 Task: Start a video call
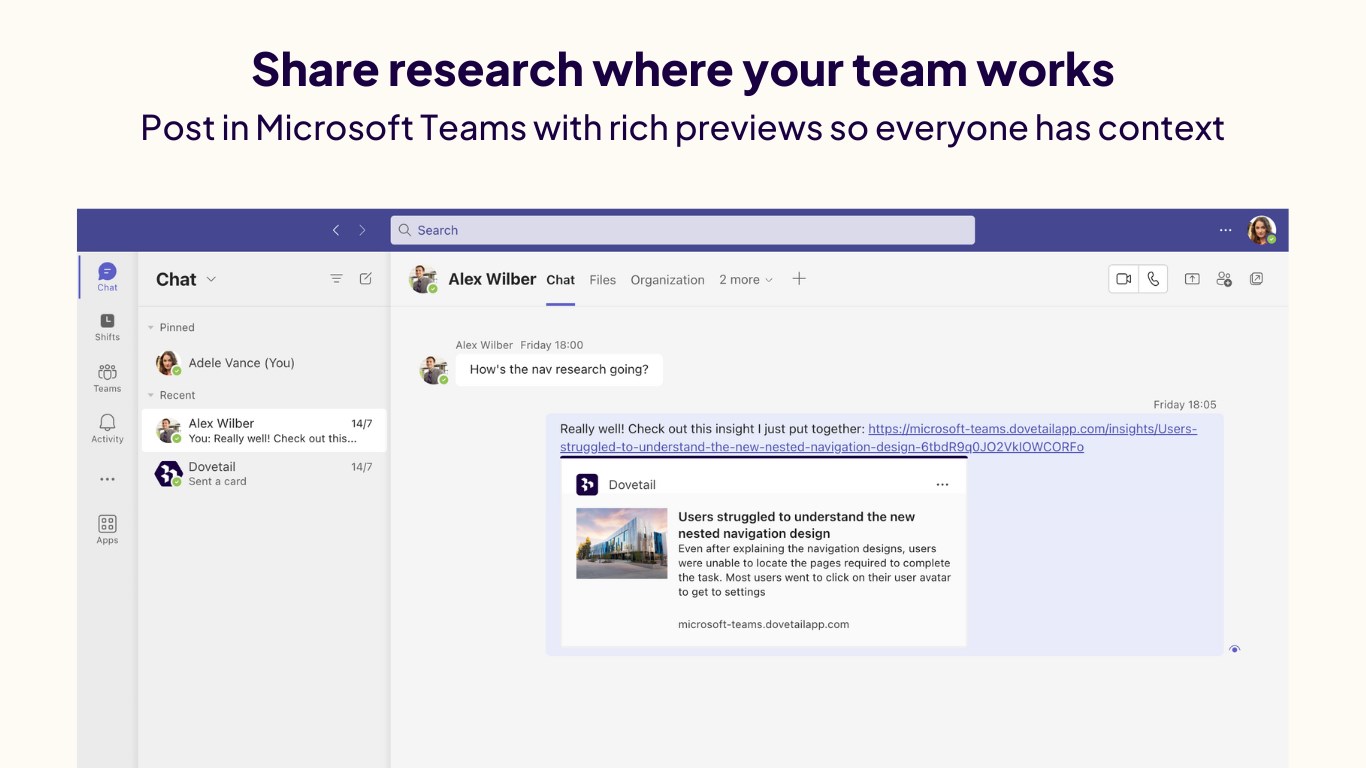[1124, 279]
